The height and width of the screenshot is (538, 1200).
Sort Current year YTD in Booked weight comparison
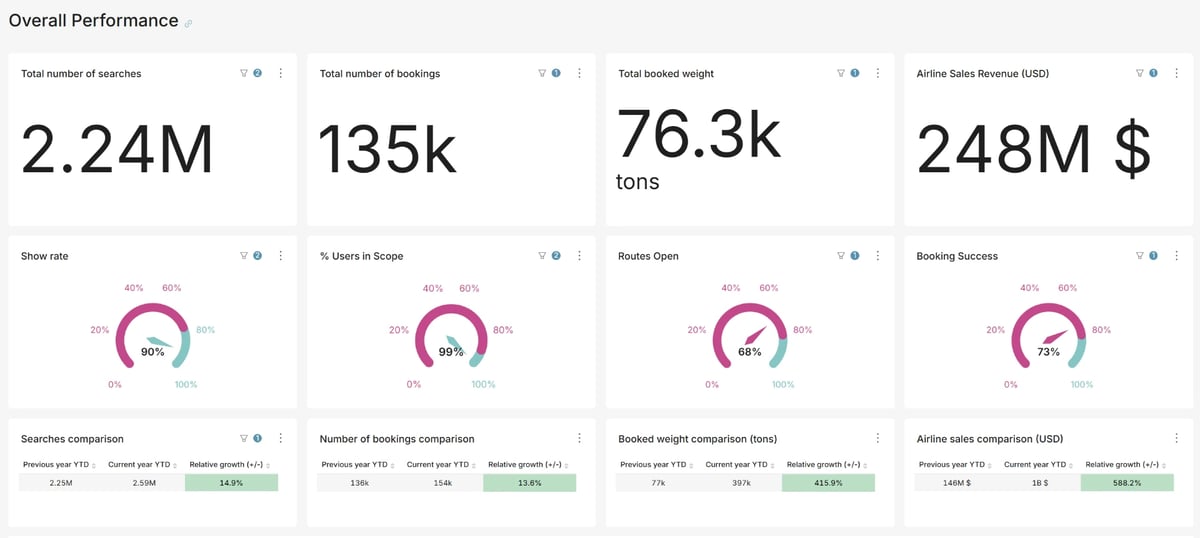pos(771,465)
